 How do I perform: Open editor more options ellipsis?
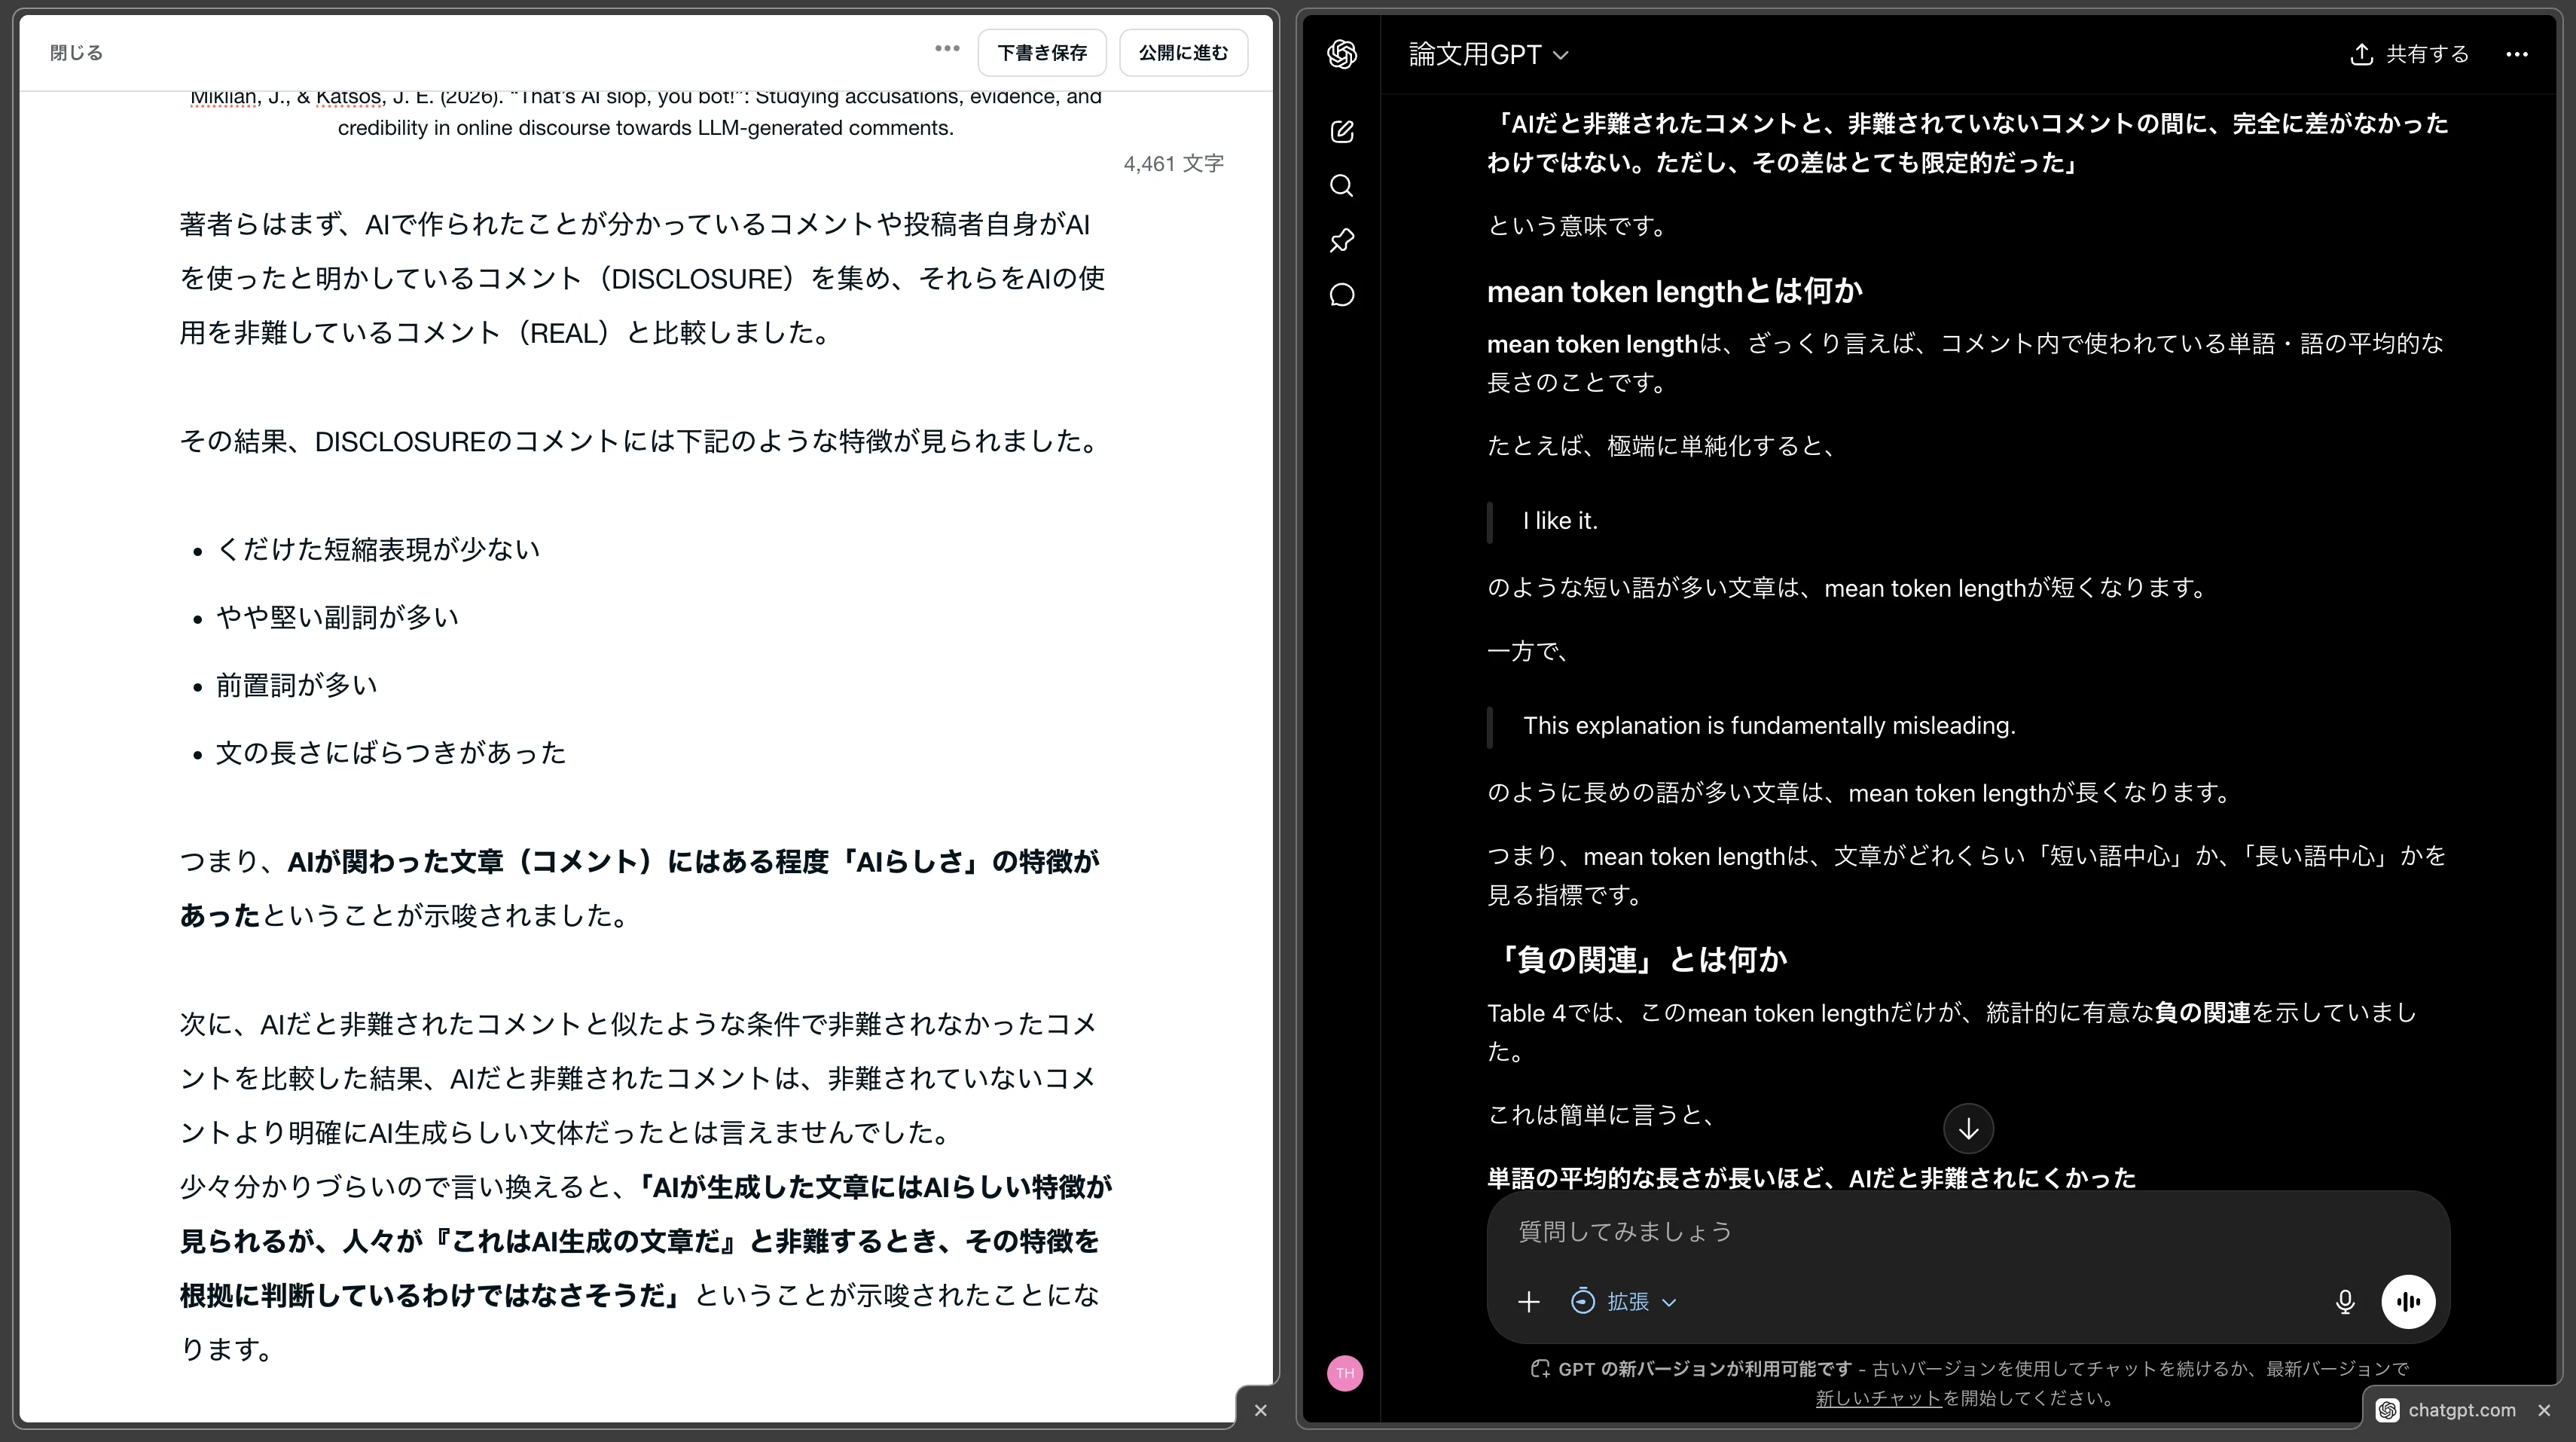[947, 48]
